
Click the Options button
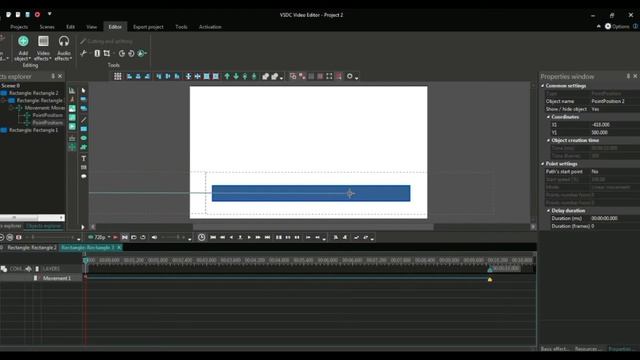point(617,27)
